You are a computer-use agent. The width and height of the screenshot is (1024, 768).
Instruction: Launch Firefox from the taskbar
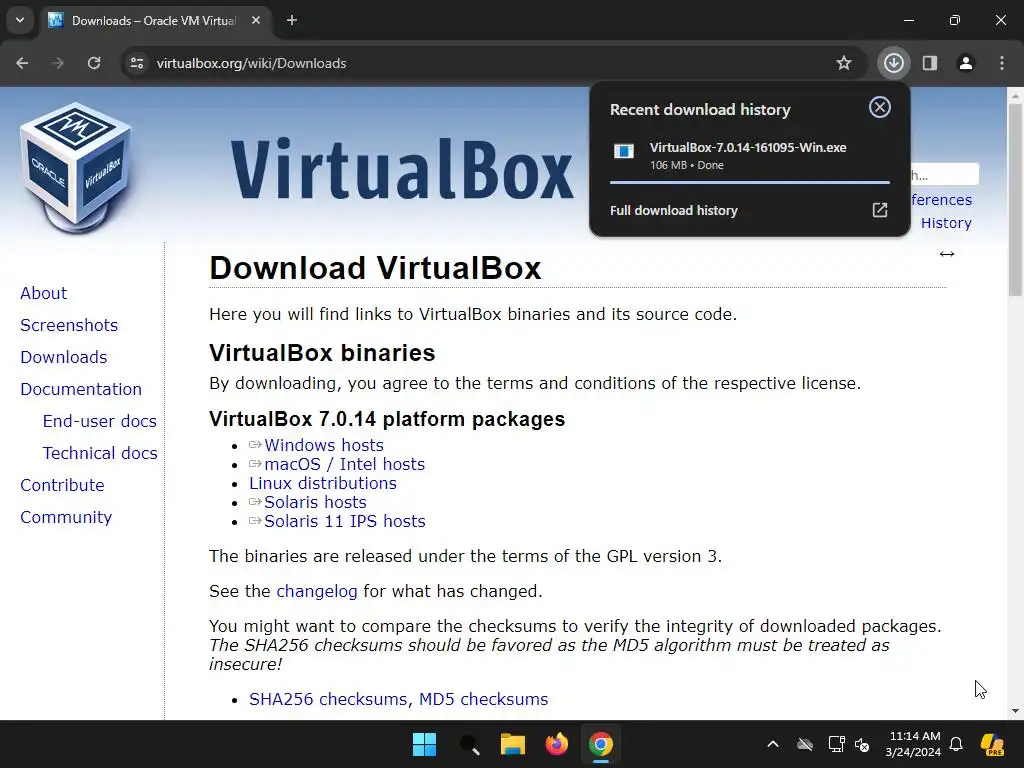coord(556,744)
